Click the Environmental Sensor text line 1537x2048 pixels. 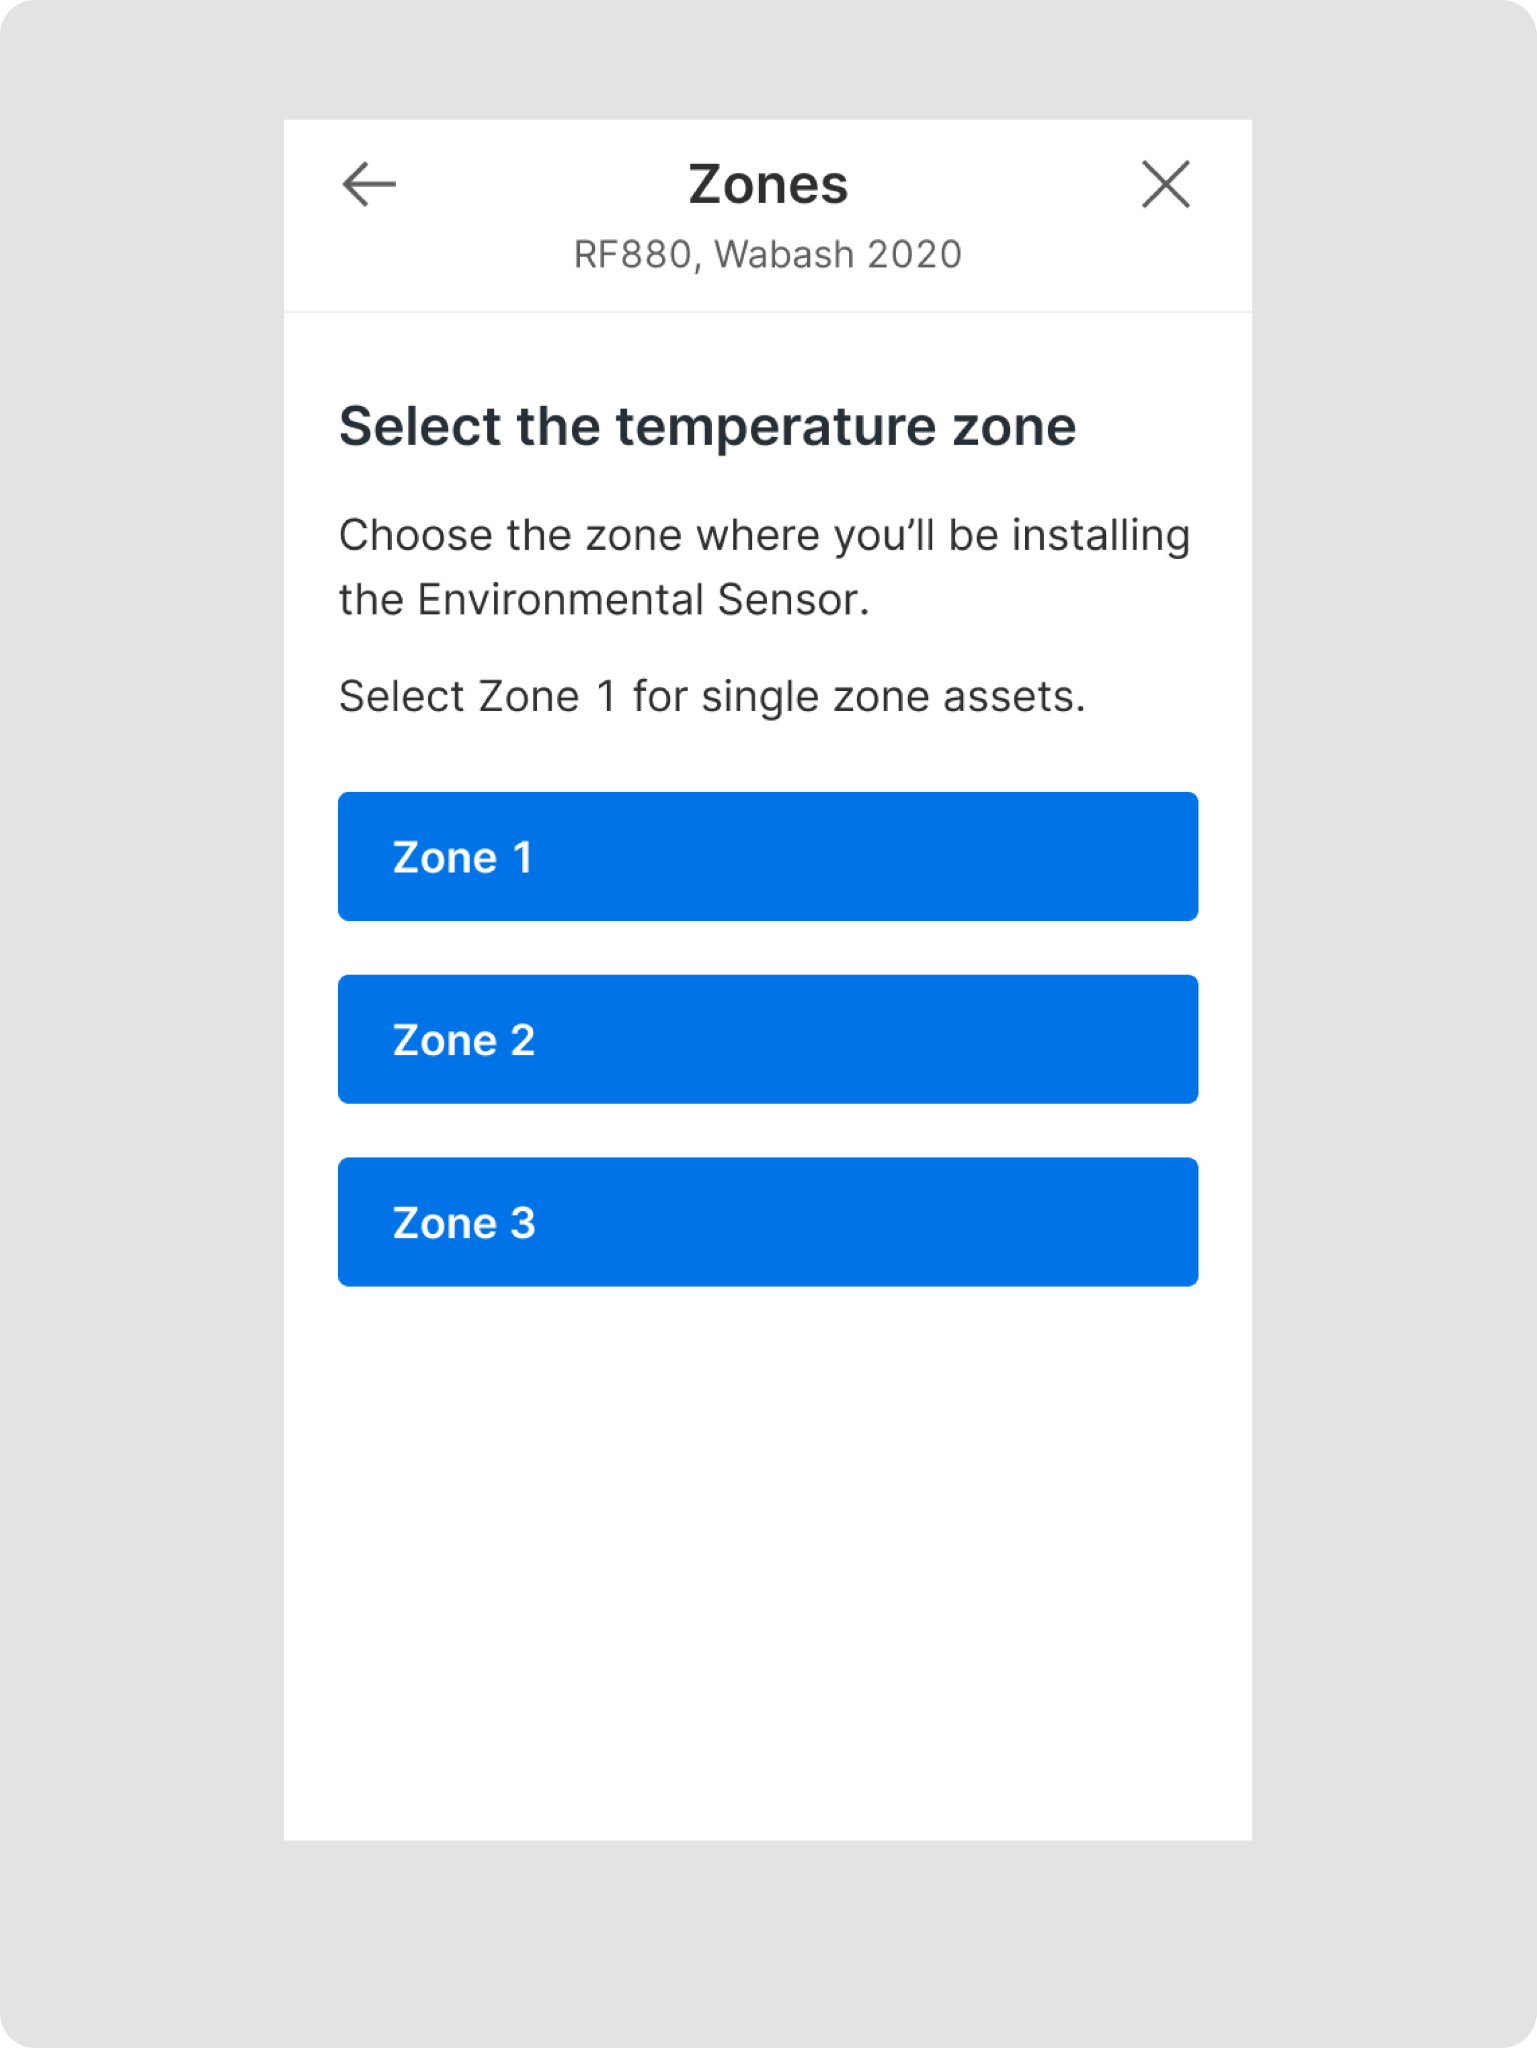point(604,601)
